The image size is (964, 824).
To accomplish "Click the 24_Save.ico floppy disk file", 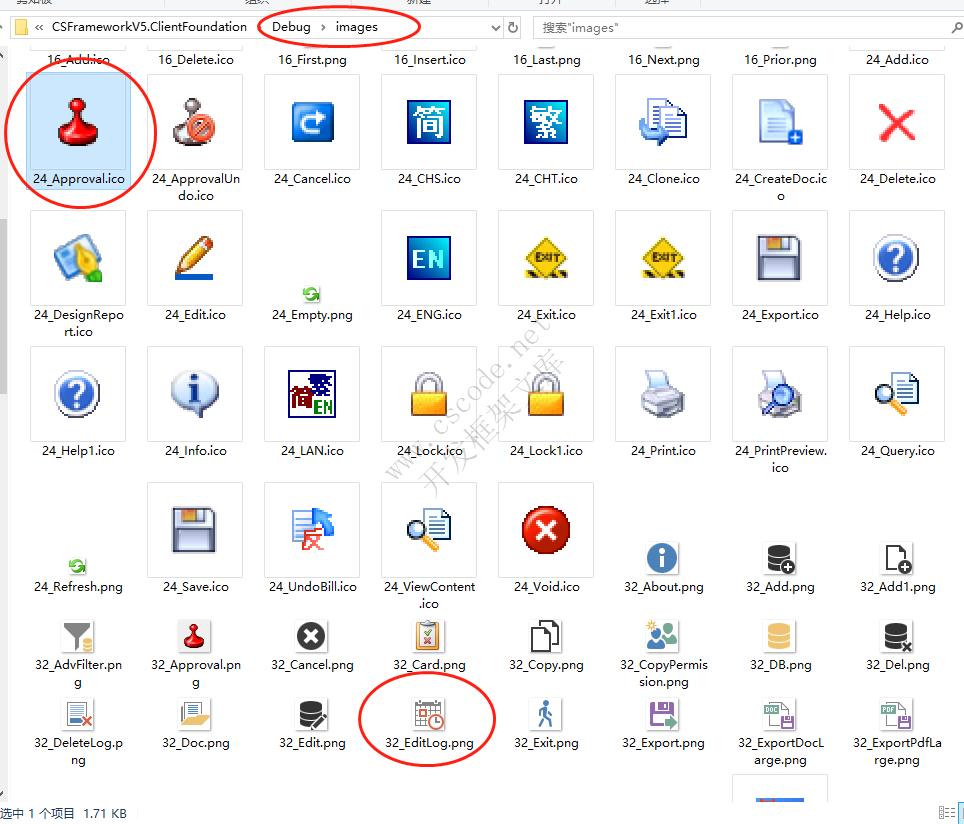I will tap(195, 532).
